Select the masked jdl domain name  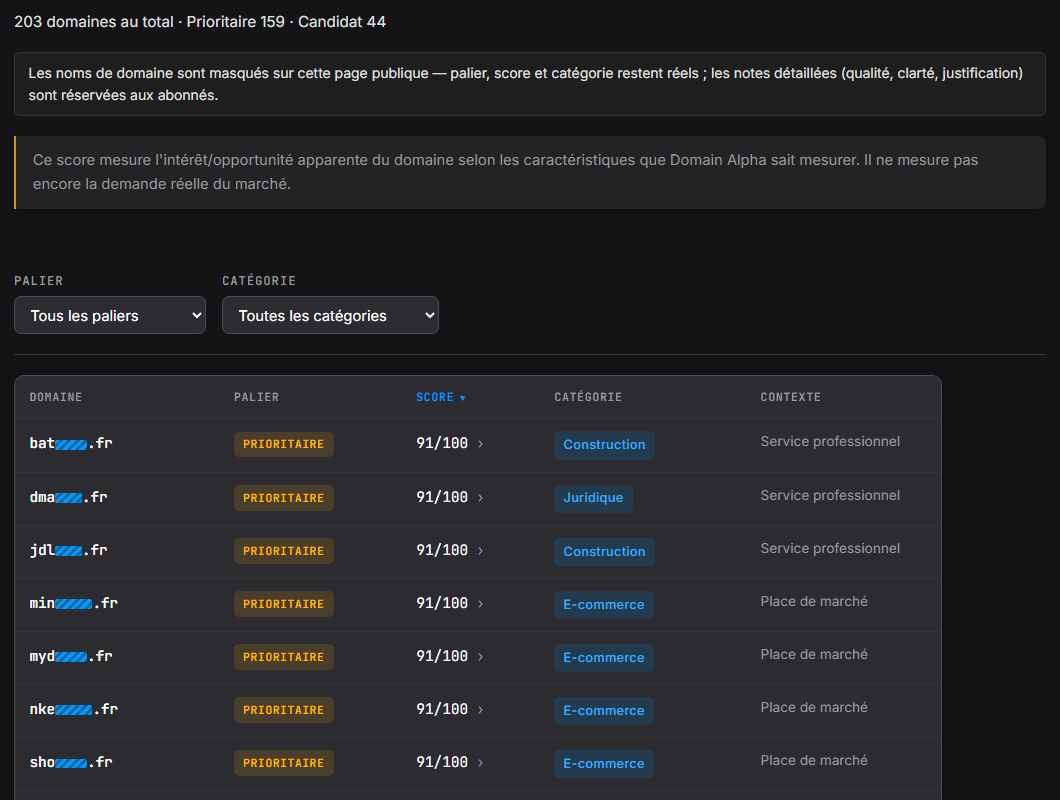click(x=68, y=550)
